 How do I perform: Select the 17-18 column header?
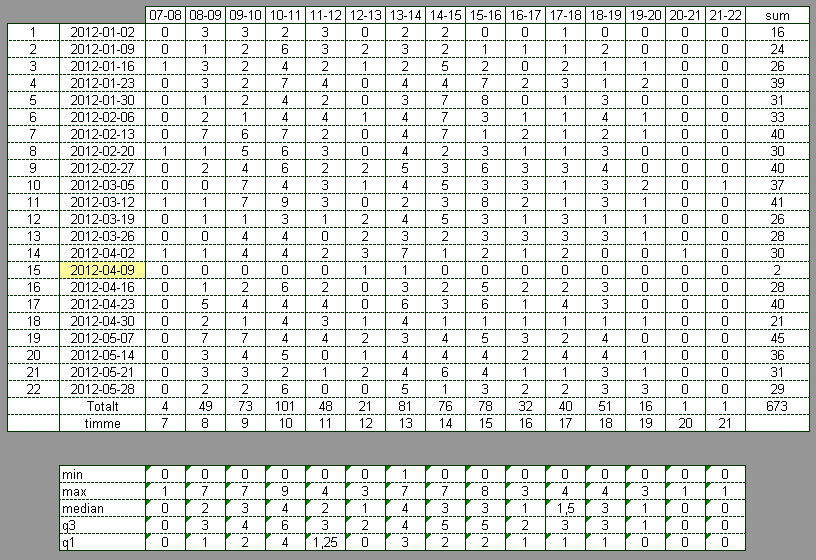(x=566, y=15)
